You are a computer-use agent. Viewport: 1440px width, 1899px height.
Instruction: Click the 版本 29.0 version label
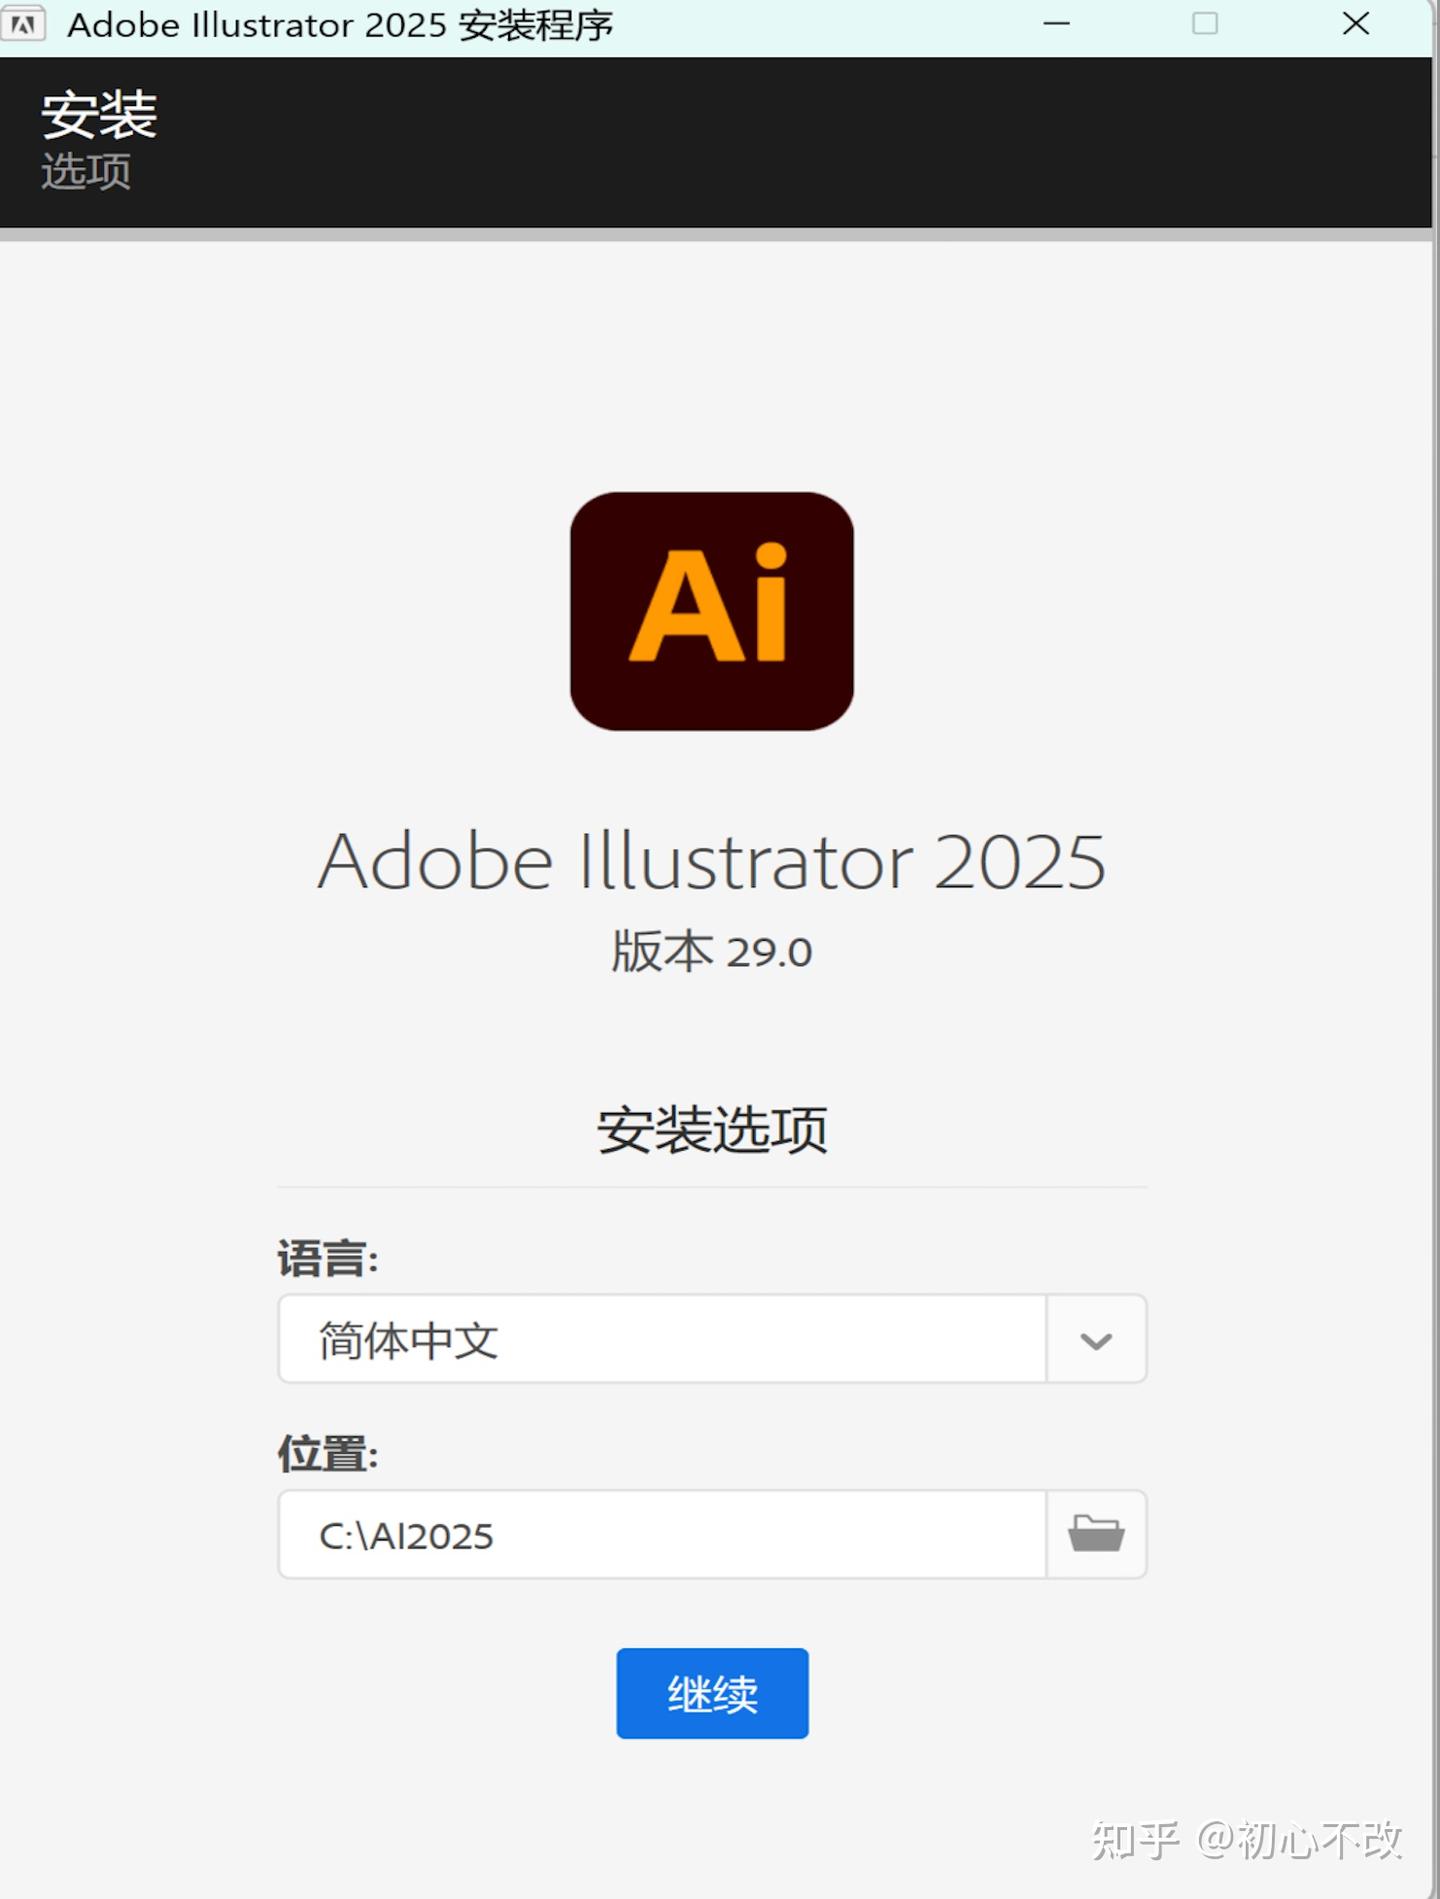point(711,951)
